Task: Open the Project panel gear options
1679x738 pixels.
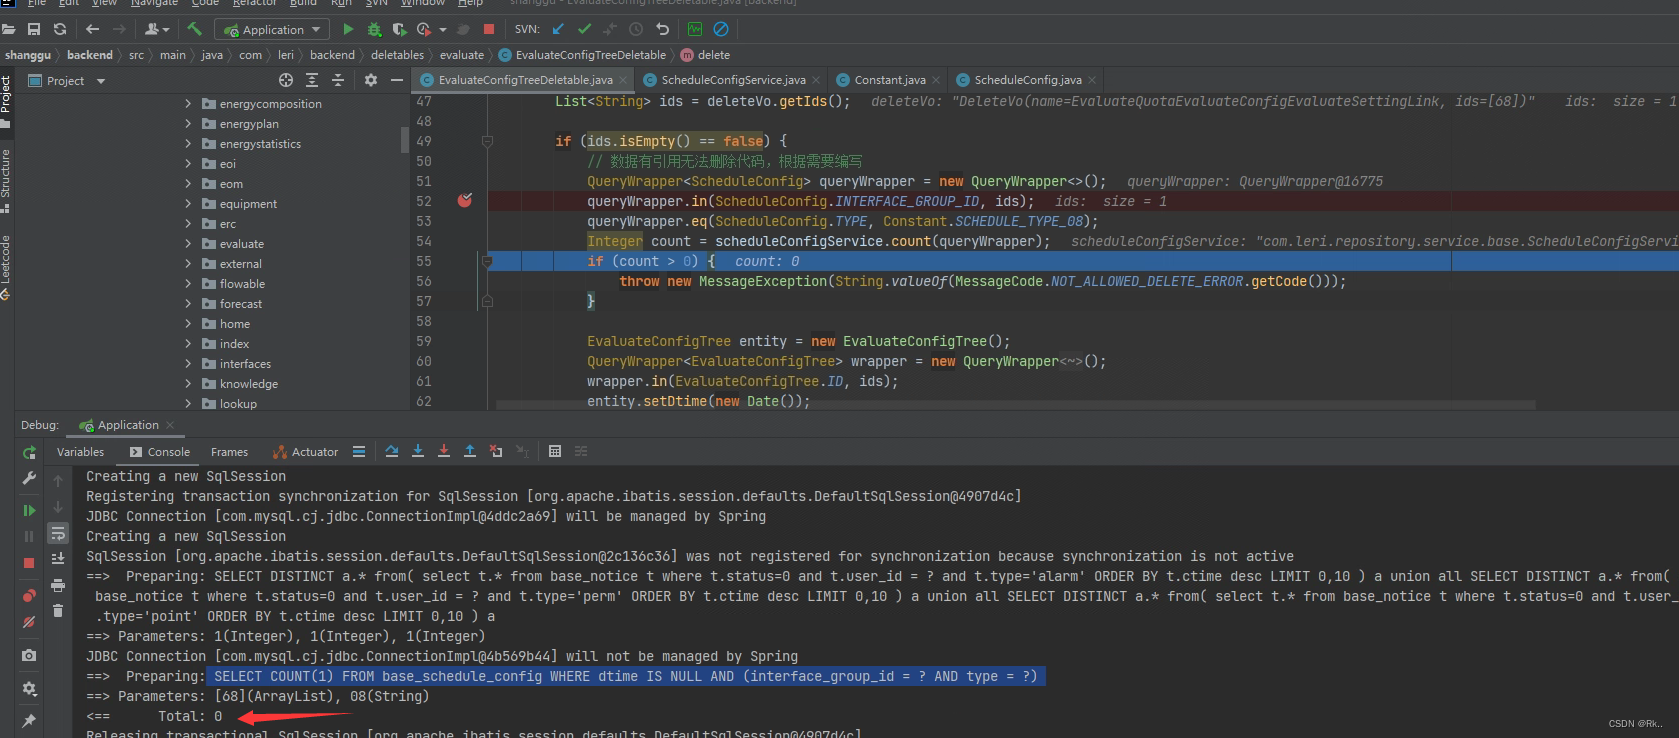Action: tap(371, 80)
